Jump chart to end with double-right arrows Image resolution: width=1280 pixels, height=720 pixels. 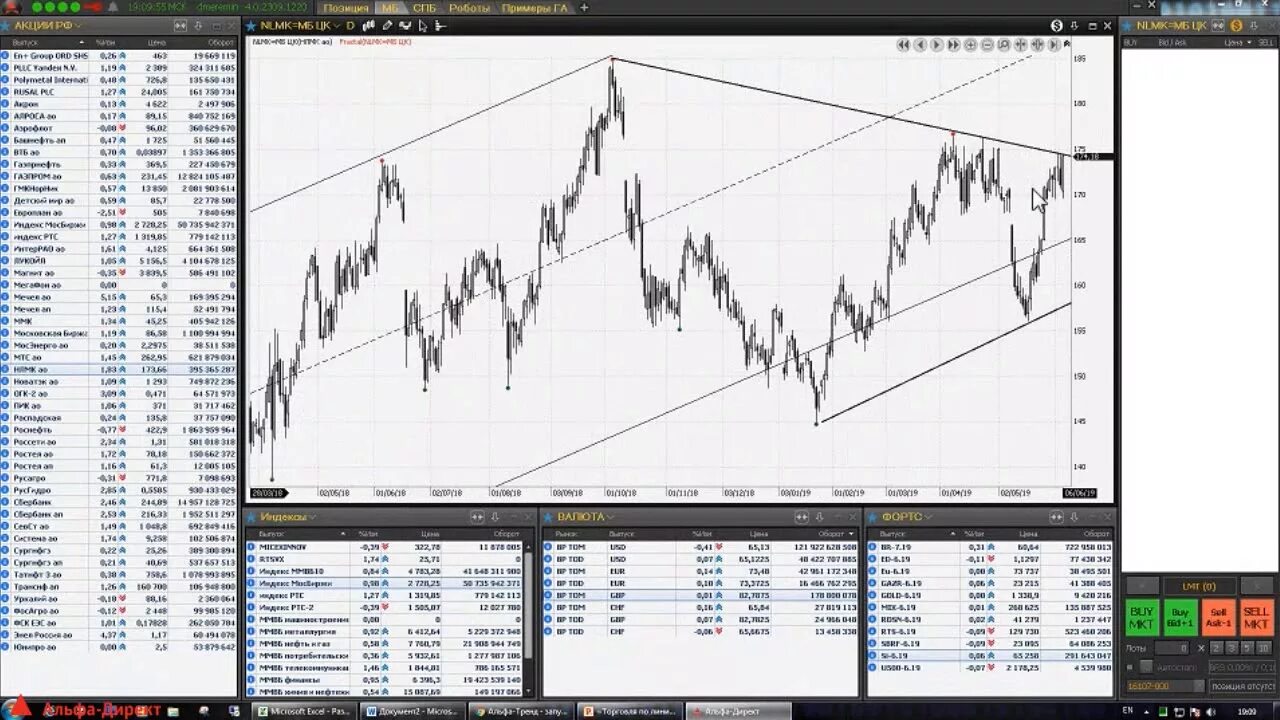[954, 45]
